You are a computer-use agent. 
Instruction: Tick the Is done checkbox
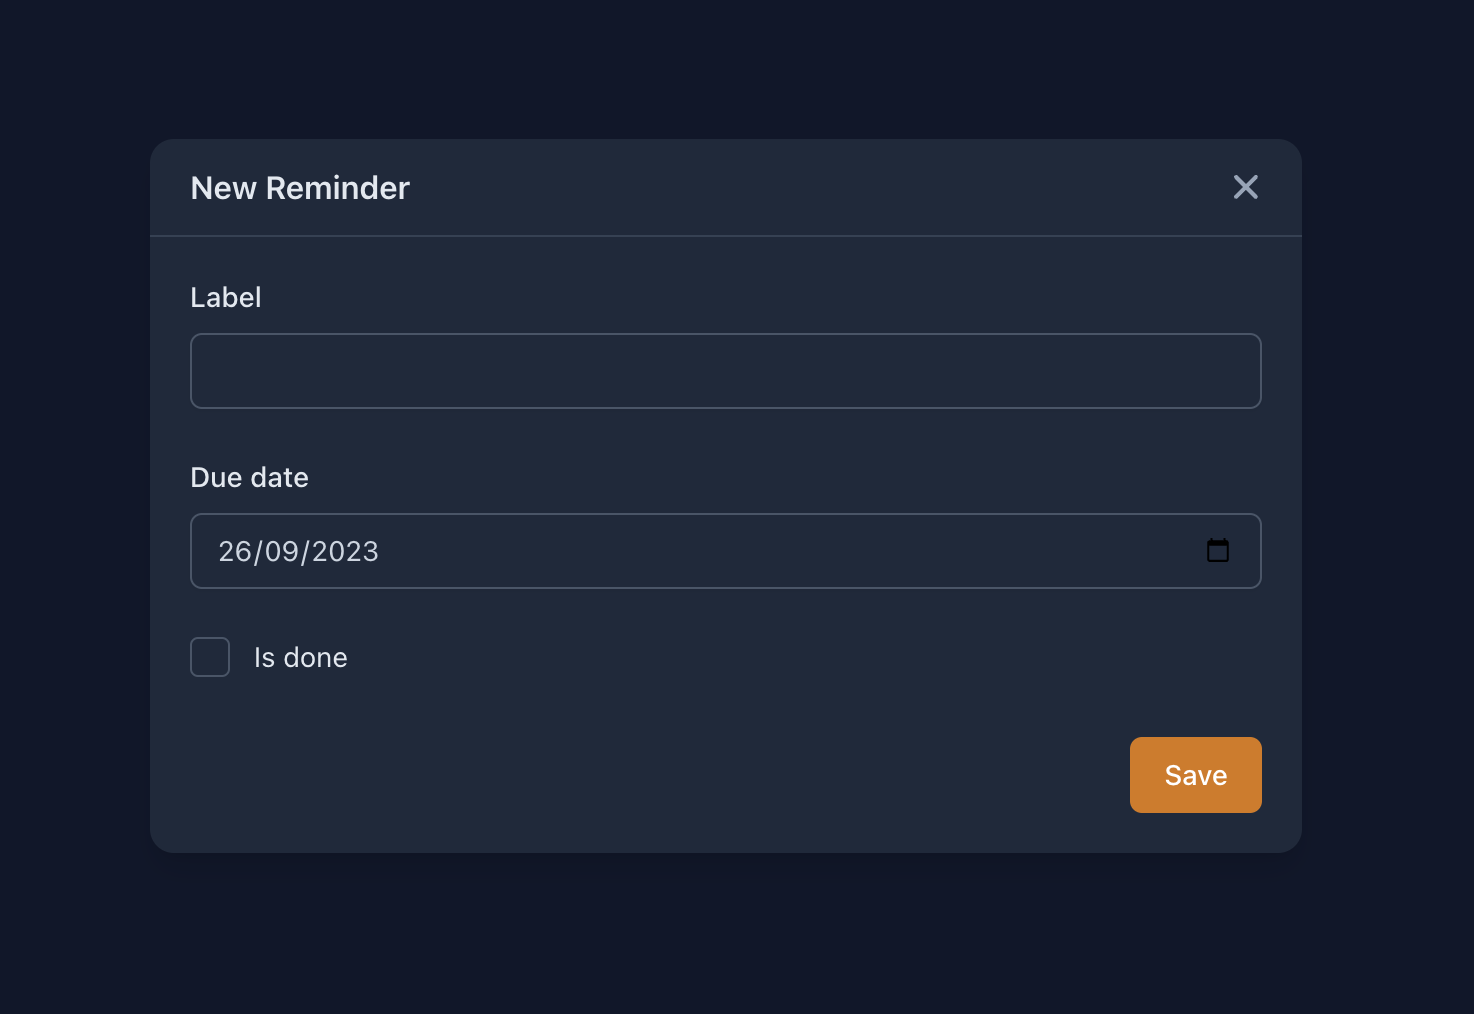coord(210,657)
